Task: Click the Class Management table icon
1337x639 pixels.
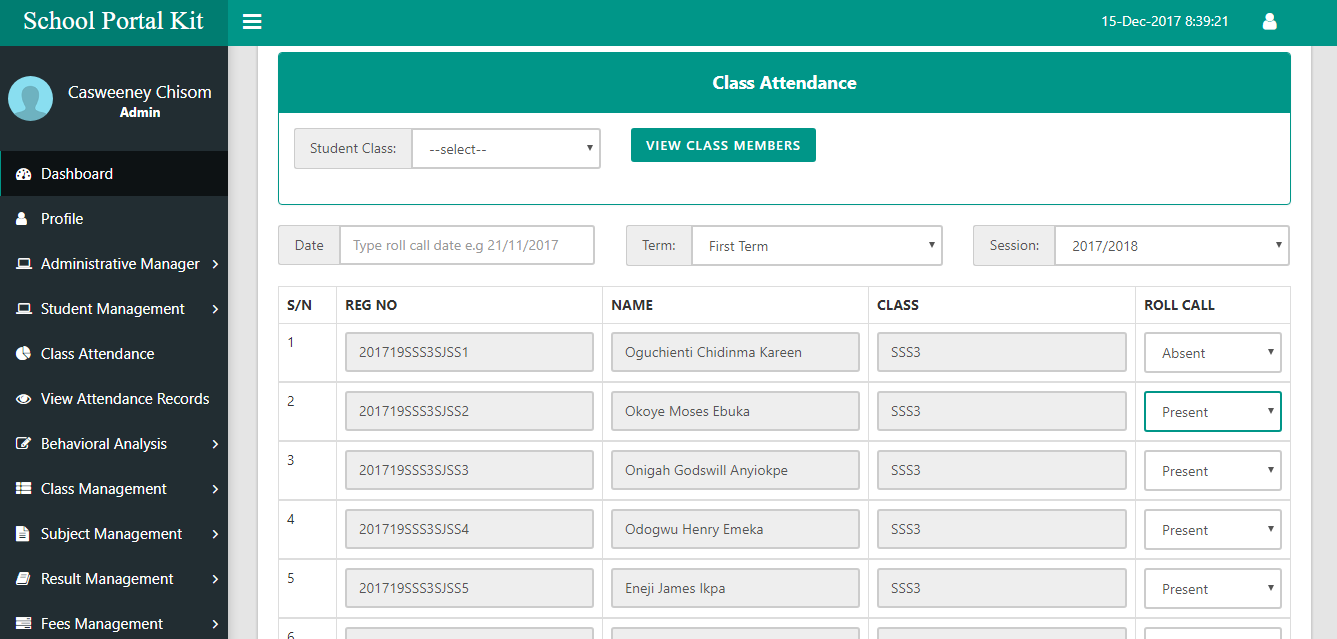Action: tap(24, 489)
